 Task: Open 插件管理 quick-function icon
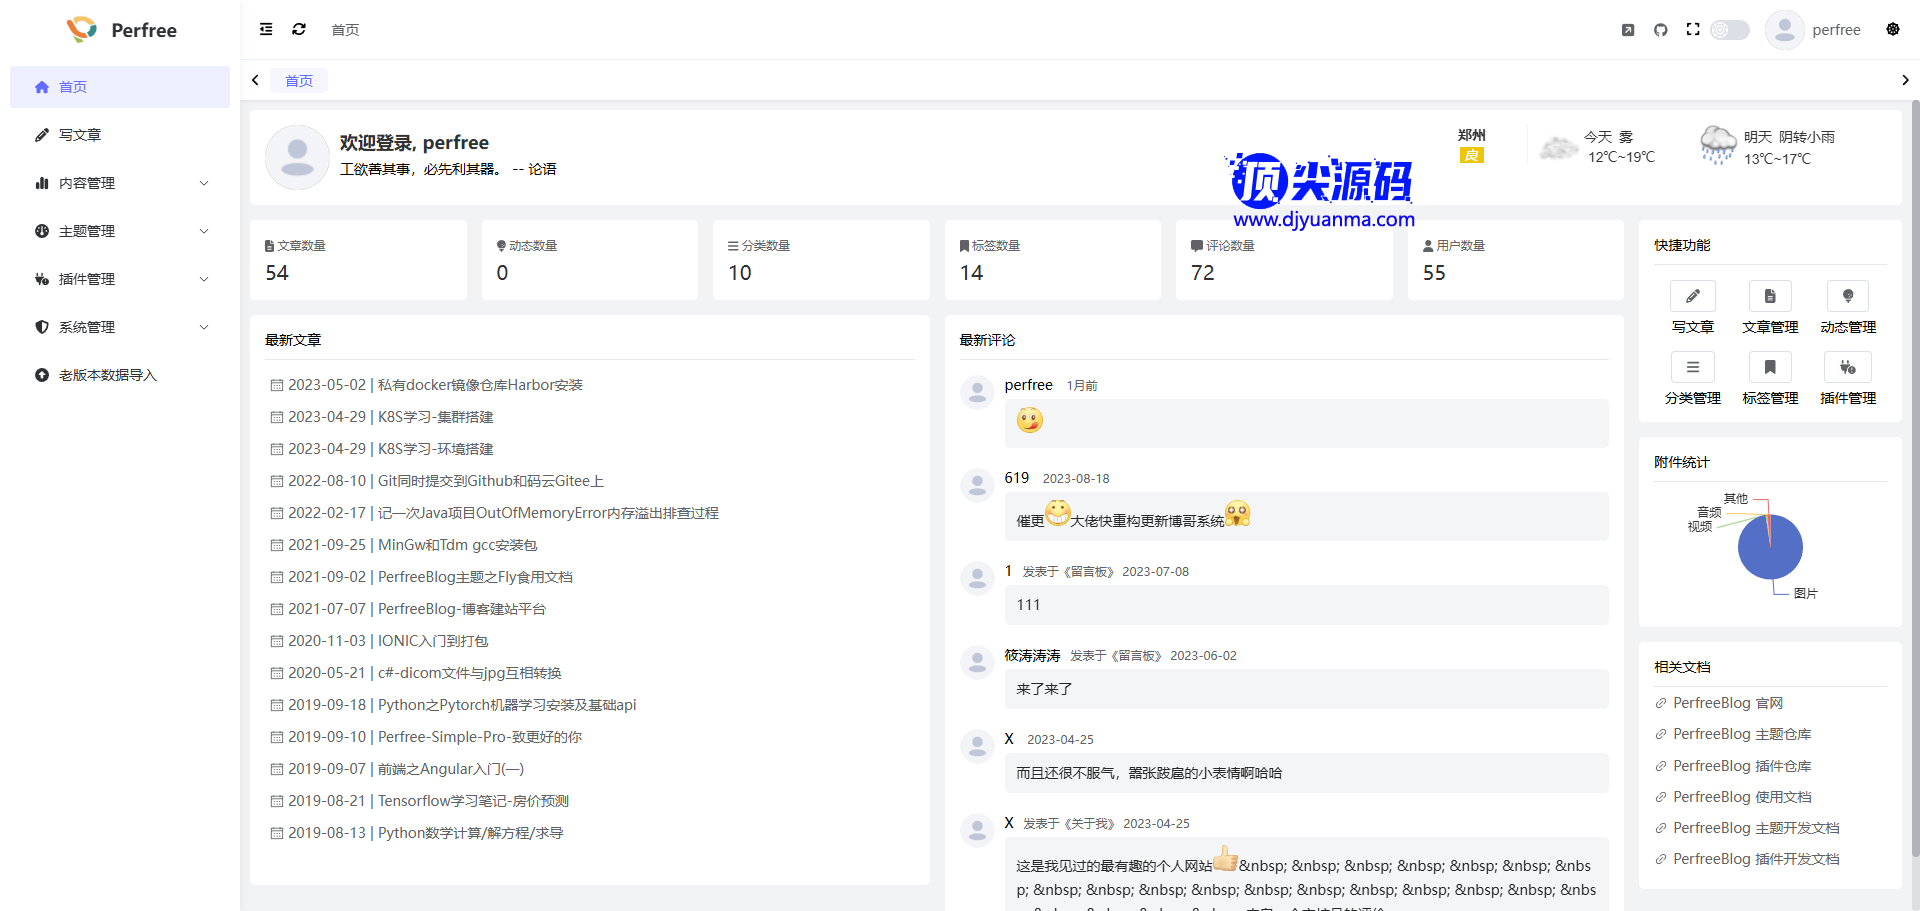point(1847,367)
